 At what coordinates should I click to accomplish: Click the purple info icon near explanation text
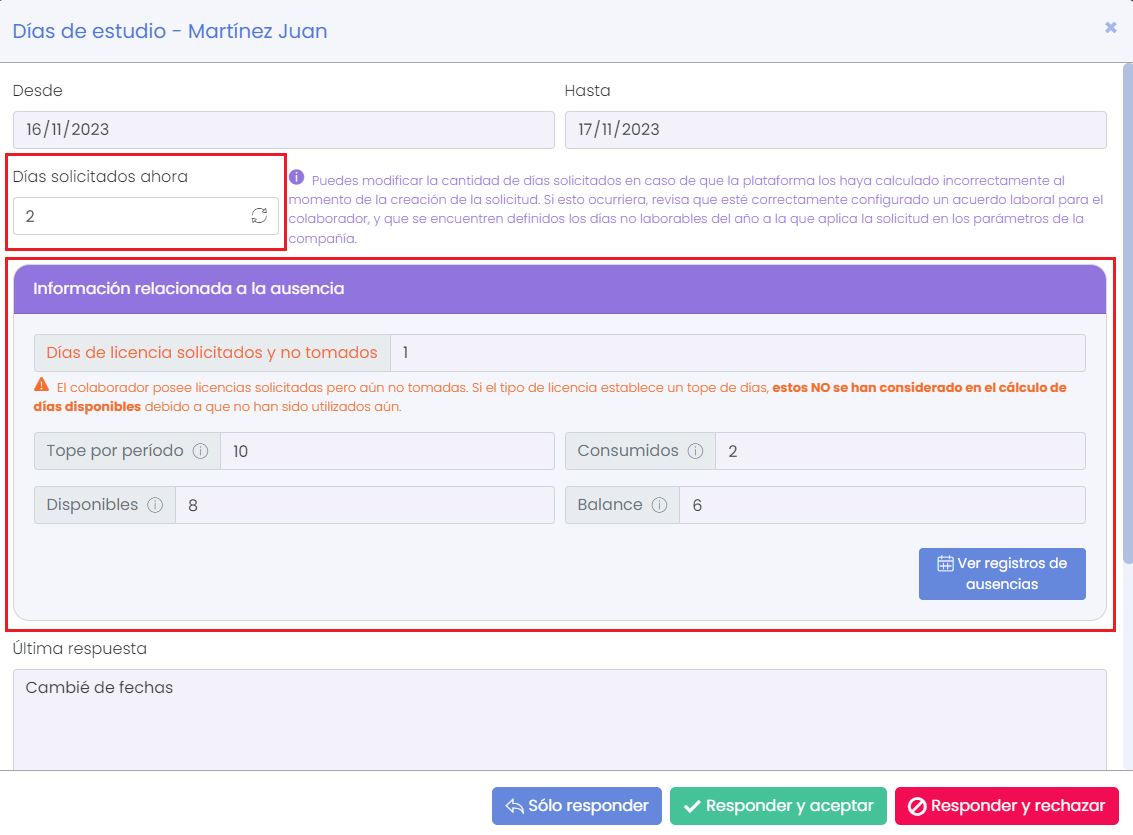[x=297, y=178]
